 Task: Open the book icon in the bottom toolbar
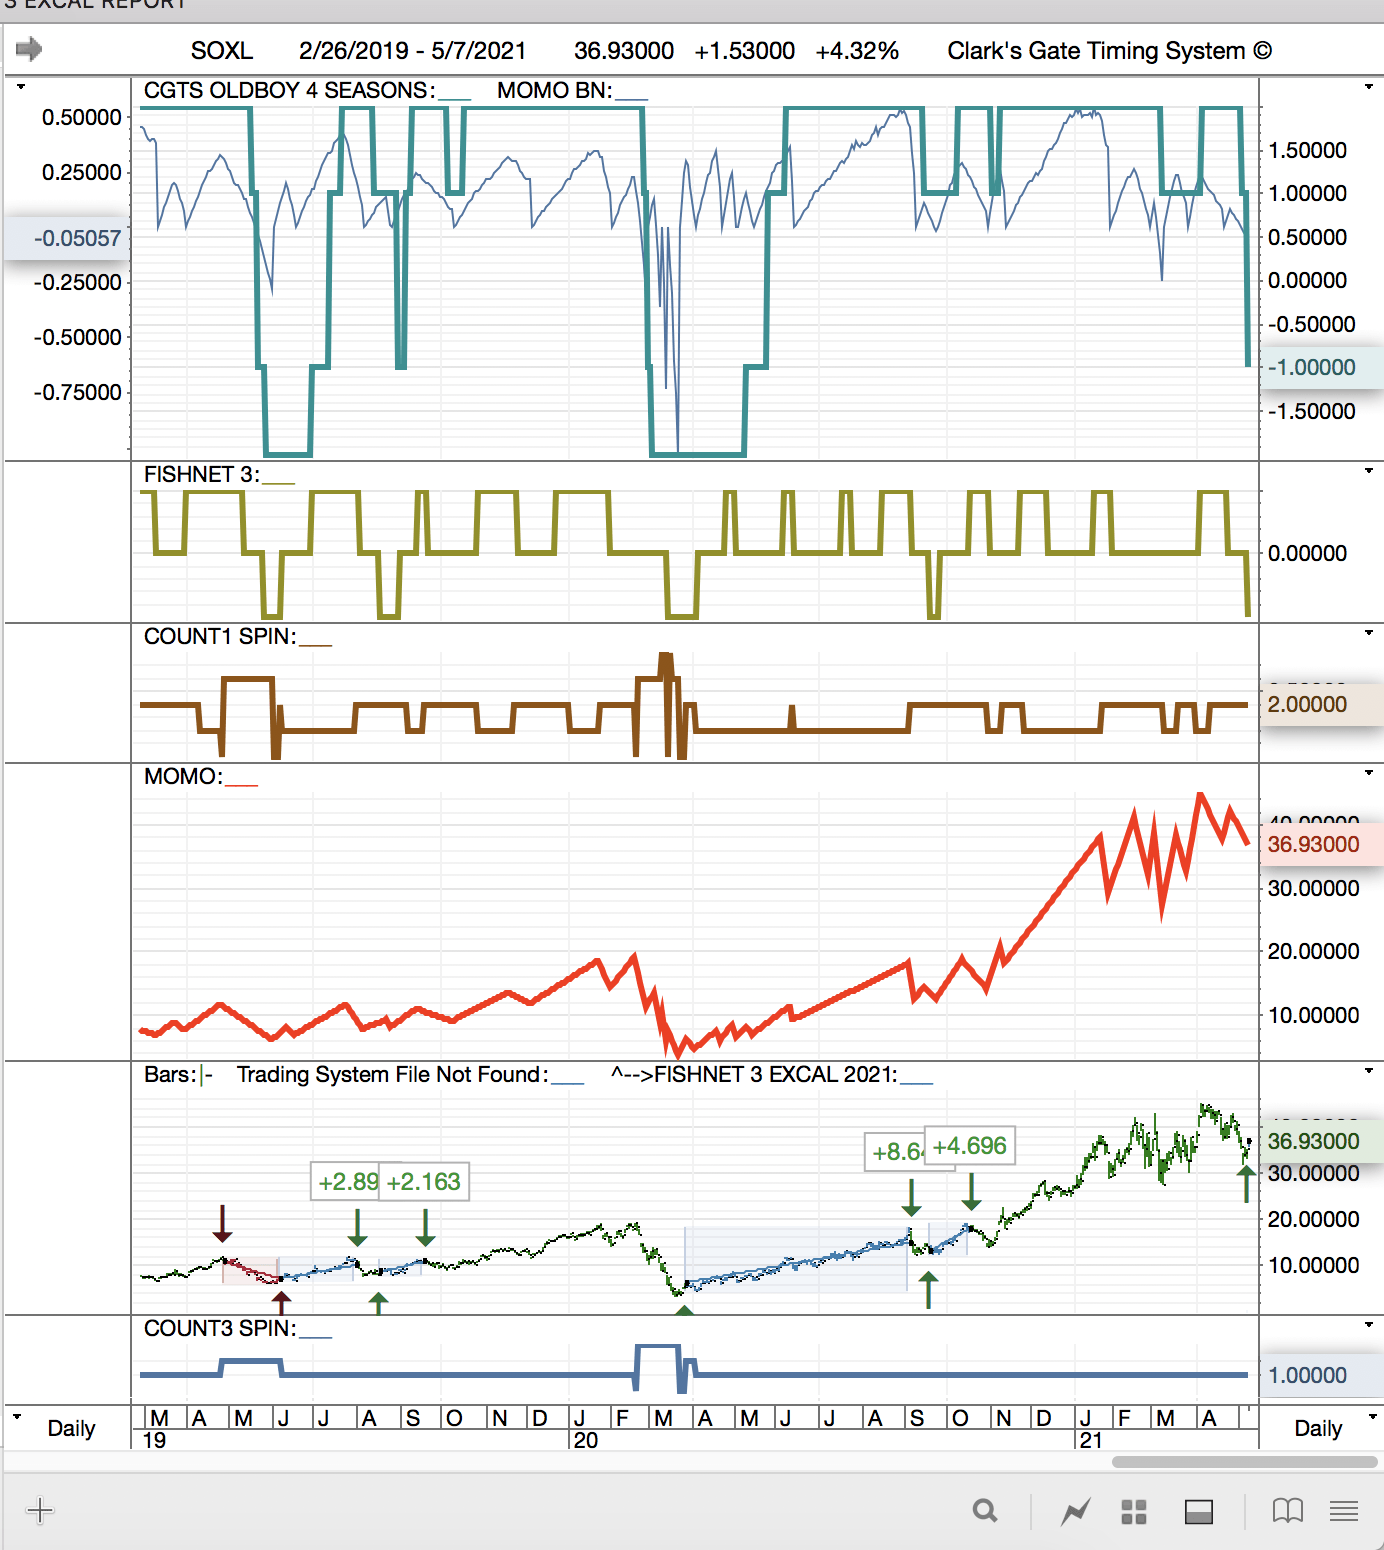point(1288,1511)
